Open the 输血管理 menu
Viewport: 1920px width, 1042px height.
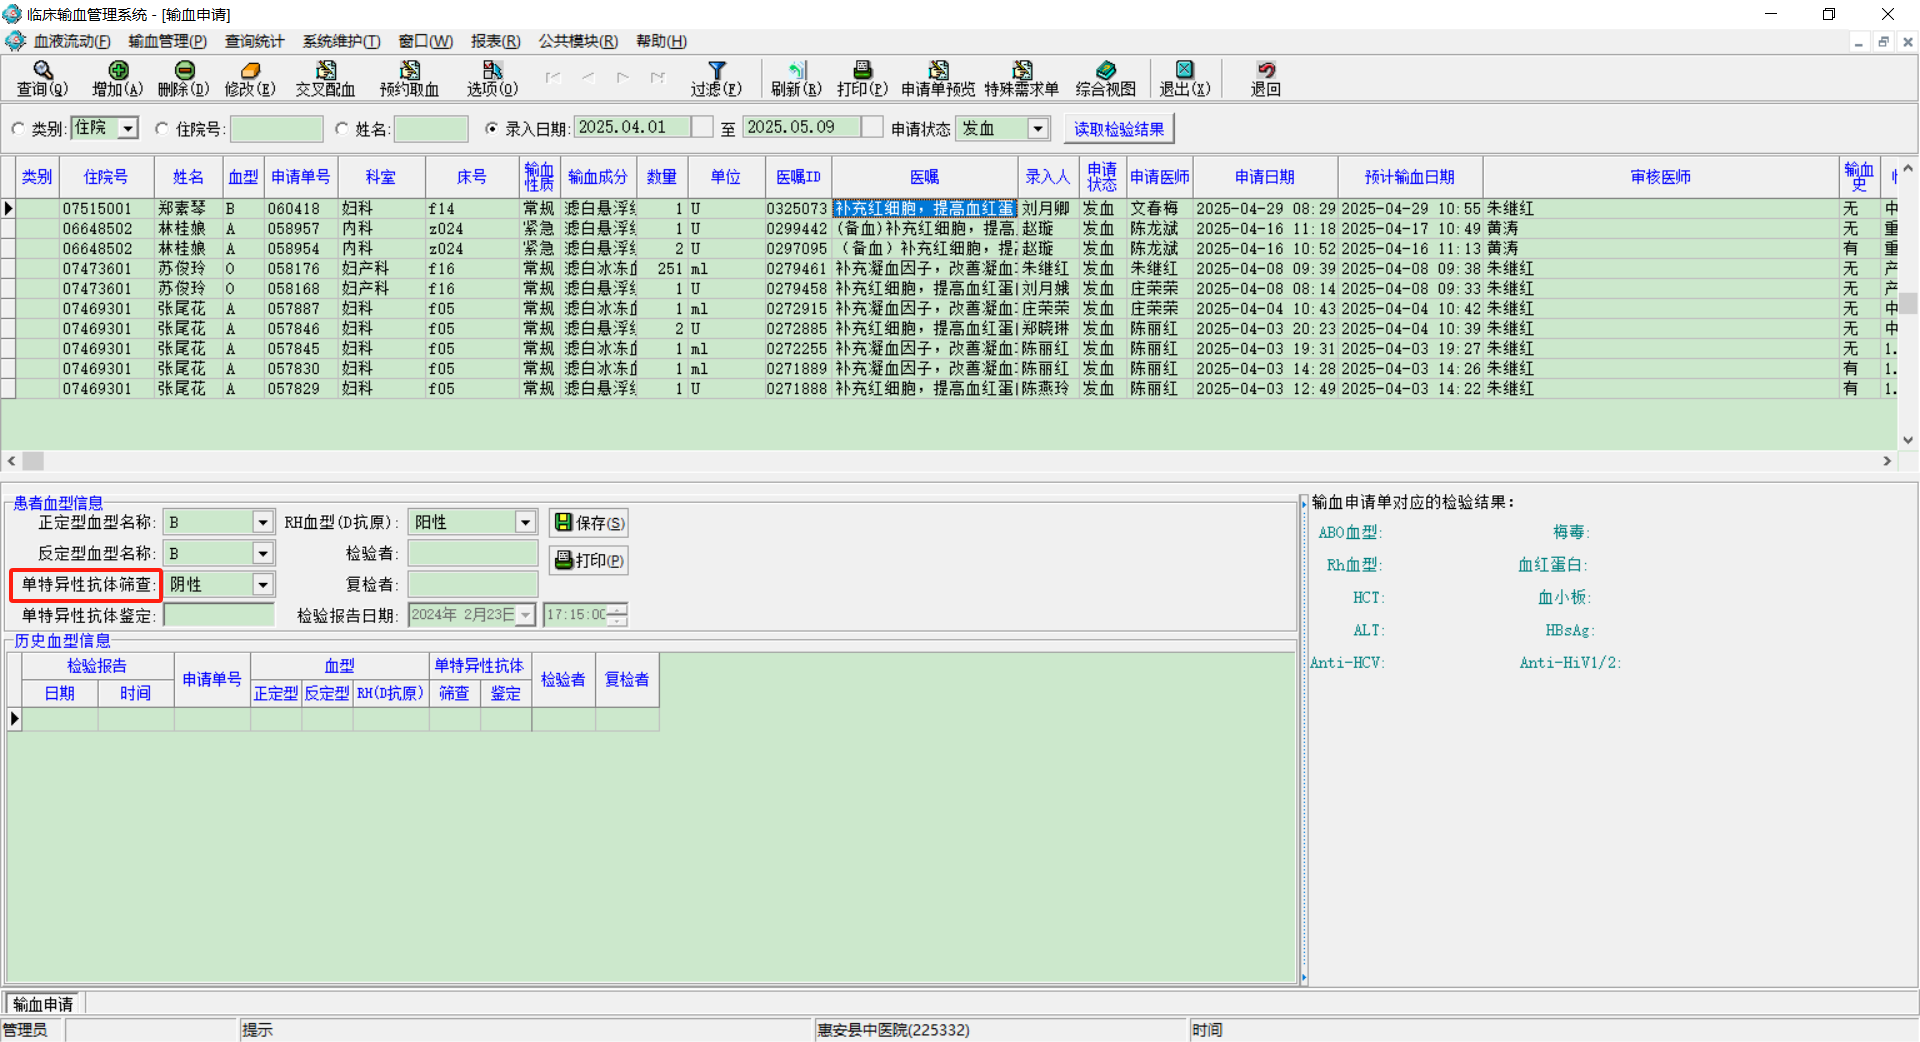(x=167, y=41)
